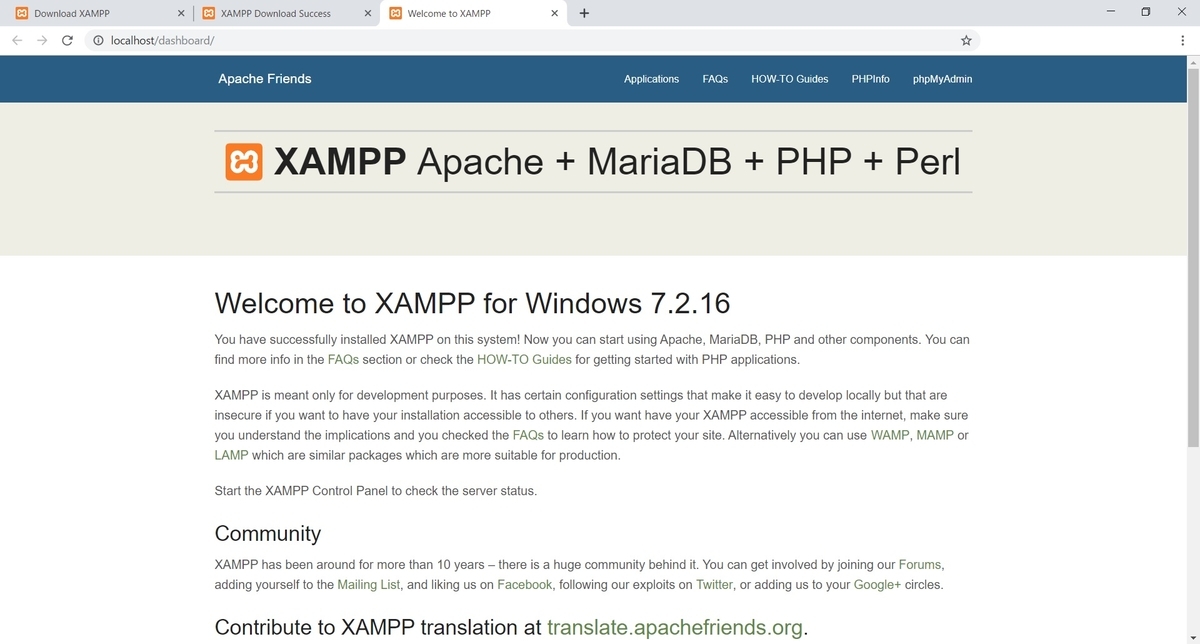The image size is (1200, 644).
Task: Open HOW-TO Guides in navigation bar
Action: click(790, 79)
